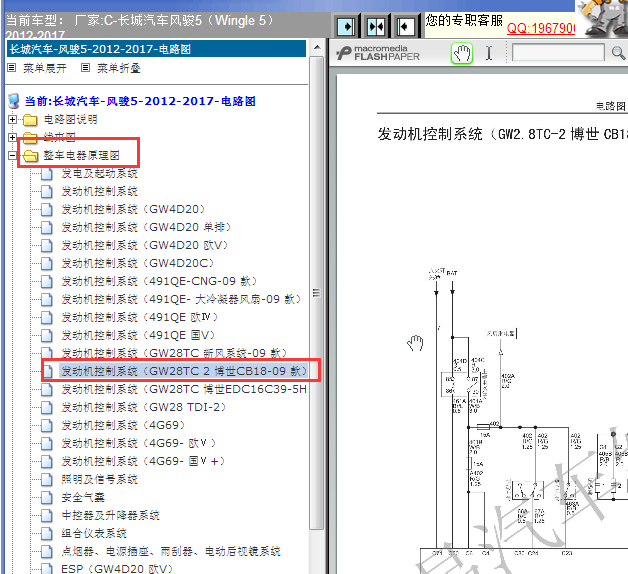Open 点烟器、电源插座、雨刮器、电动后视镜系统

click(171, 551)
